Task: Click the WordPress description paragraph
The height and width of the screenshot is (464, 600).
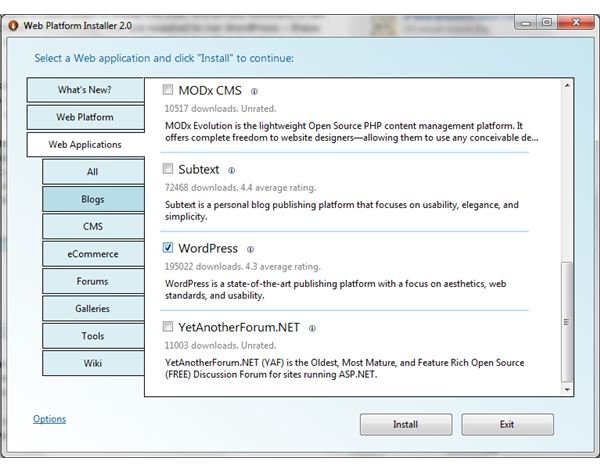Action: [x=336, y=290]
